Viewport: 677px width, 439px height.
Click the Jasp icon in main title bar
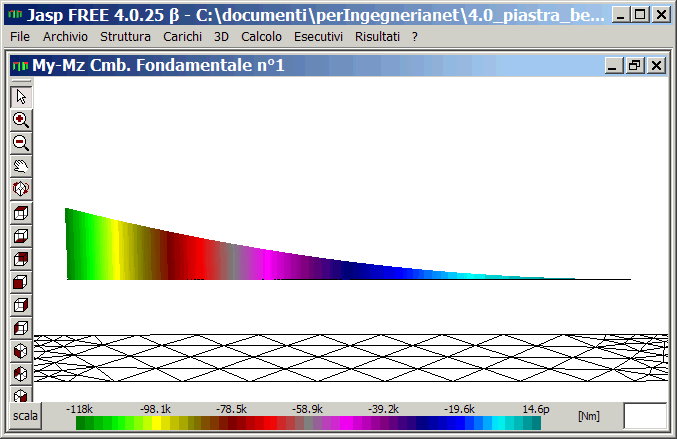click(x=16, y=15)
